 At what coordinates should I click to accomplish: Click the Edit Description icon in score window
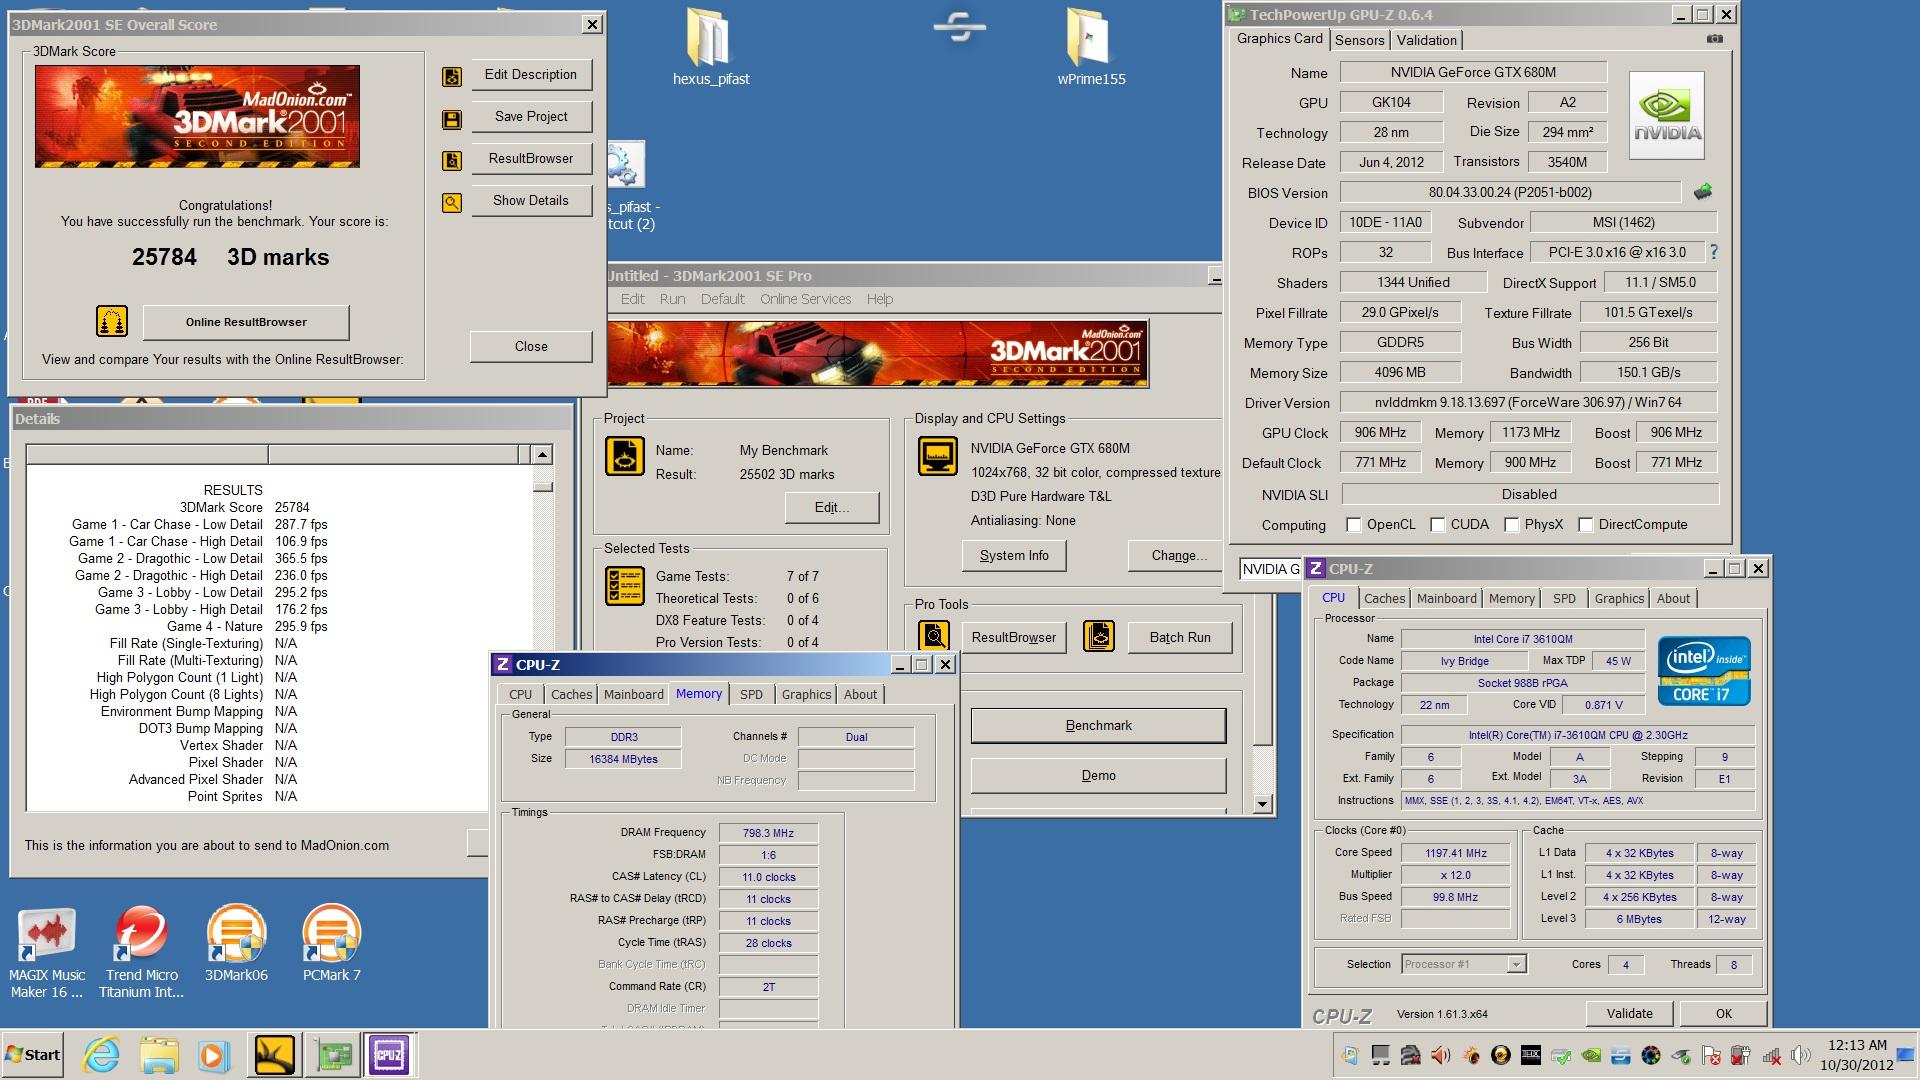click(x=452, y=77)
